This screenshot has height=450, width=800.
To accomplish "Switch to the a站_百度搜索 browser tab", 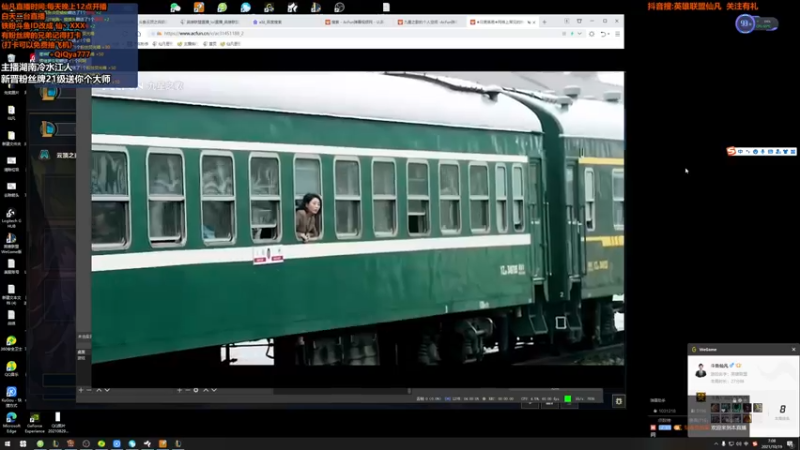I will [x=267, y=22].
